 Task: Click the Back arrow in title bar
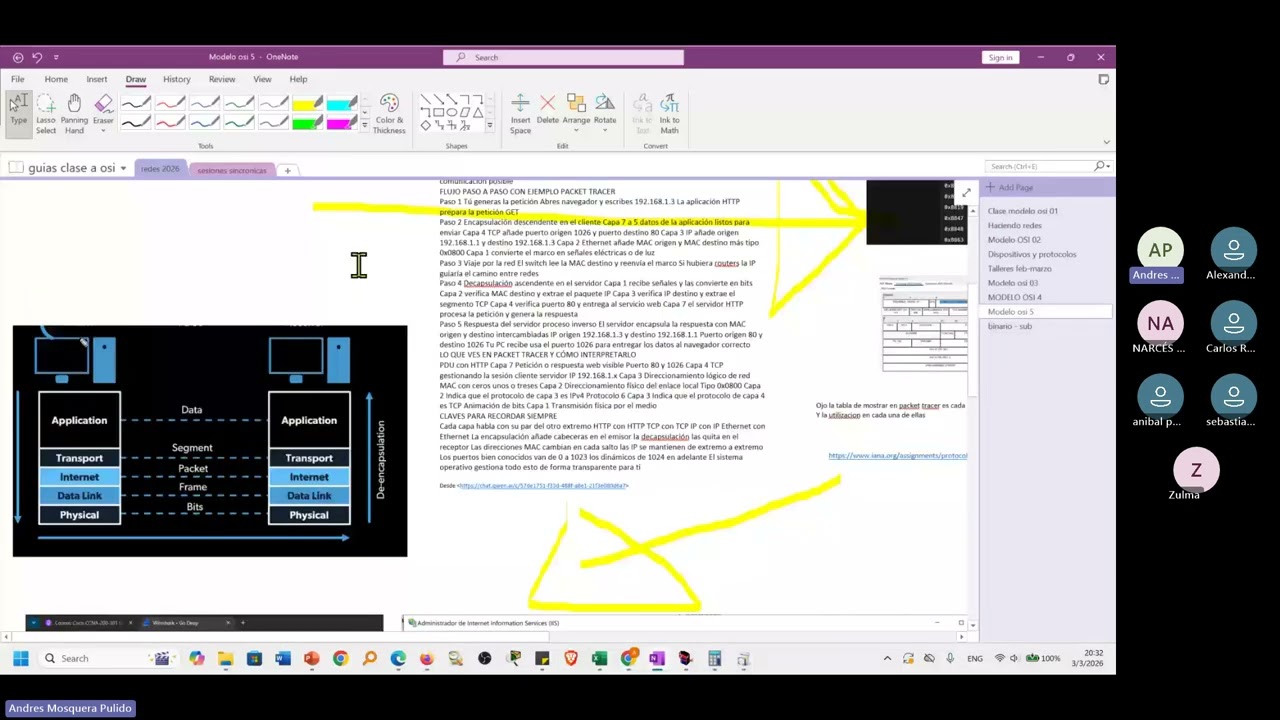18,57
